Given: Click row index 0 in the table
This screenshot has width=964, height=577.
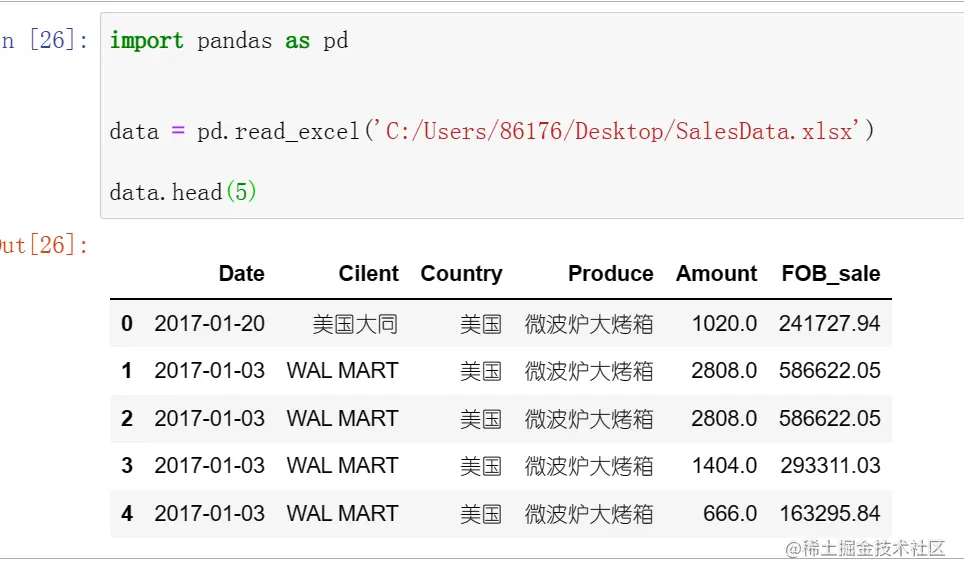Looking at the screenshot, I should click(127, 323).
